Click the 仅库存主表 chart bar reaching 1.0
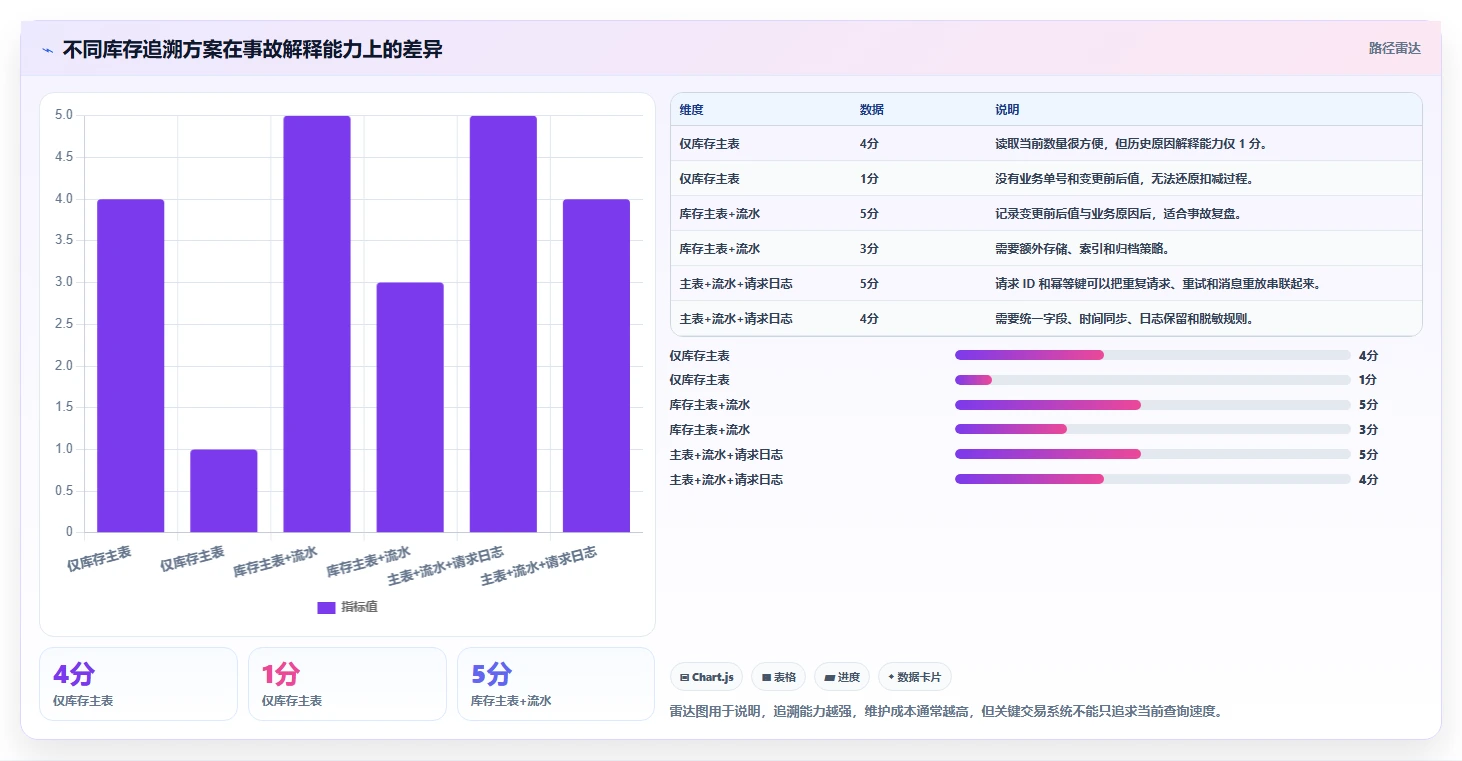The height and width of the screenshot is (761, 1462). click(224, 491)
